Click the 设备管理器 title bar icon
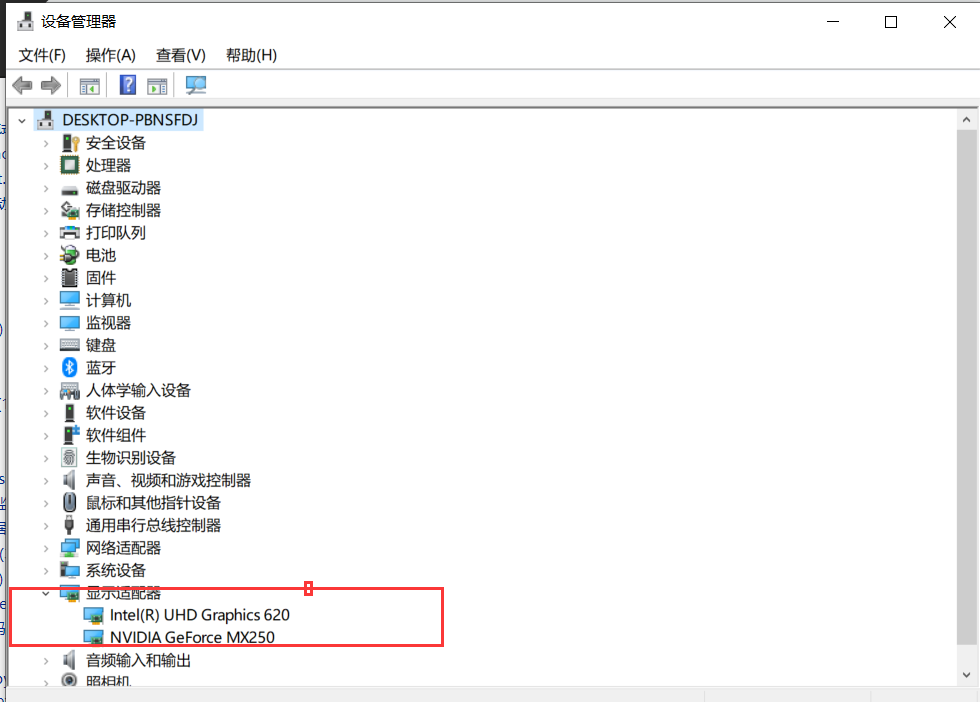 [x=26, y=21]
